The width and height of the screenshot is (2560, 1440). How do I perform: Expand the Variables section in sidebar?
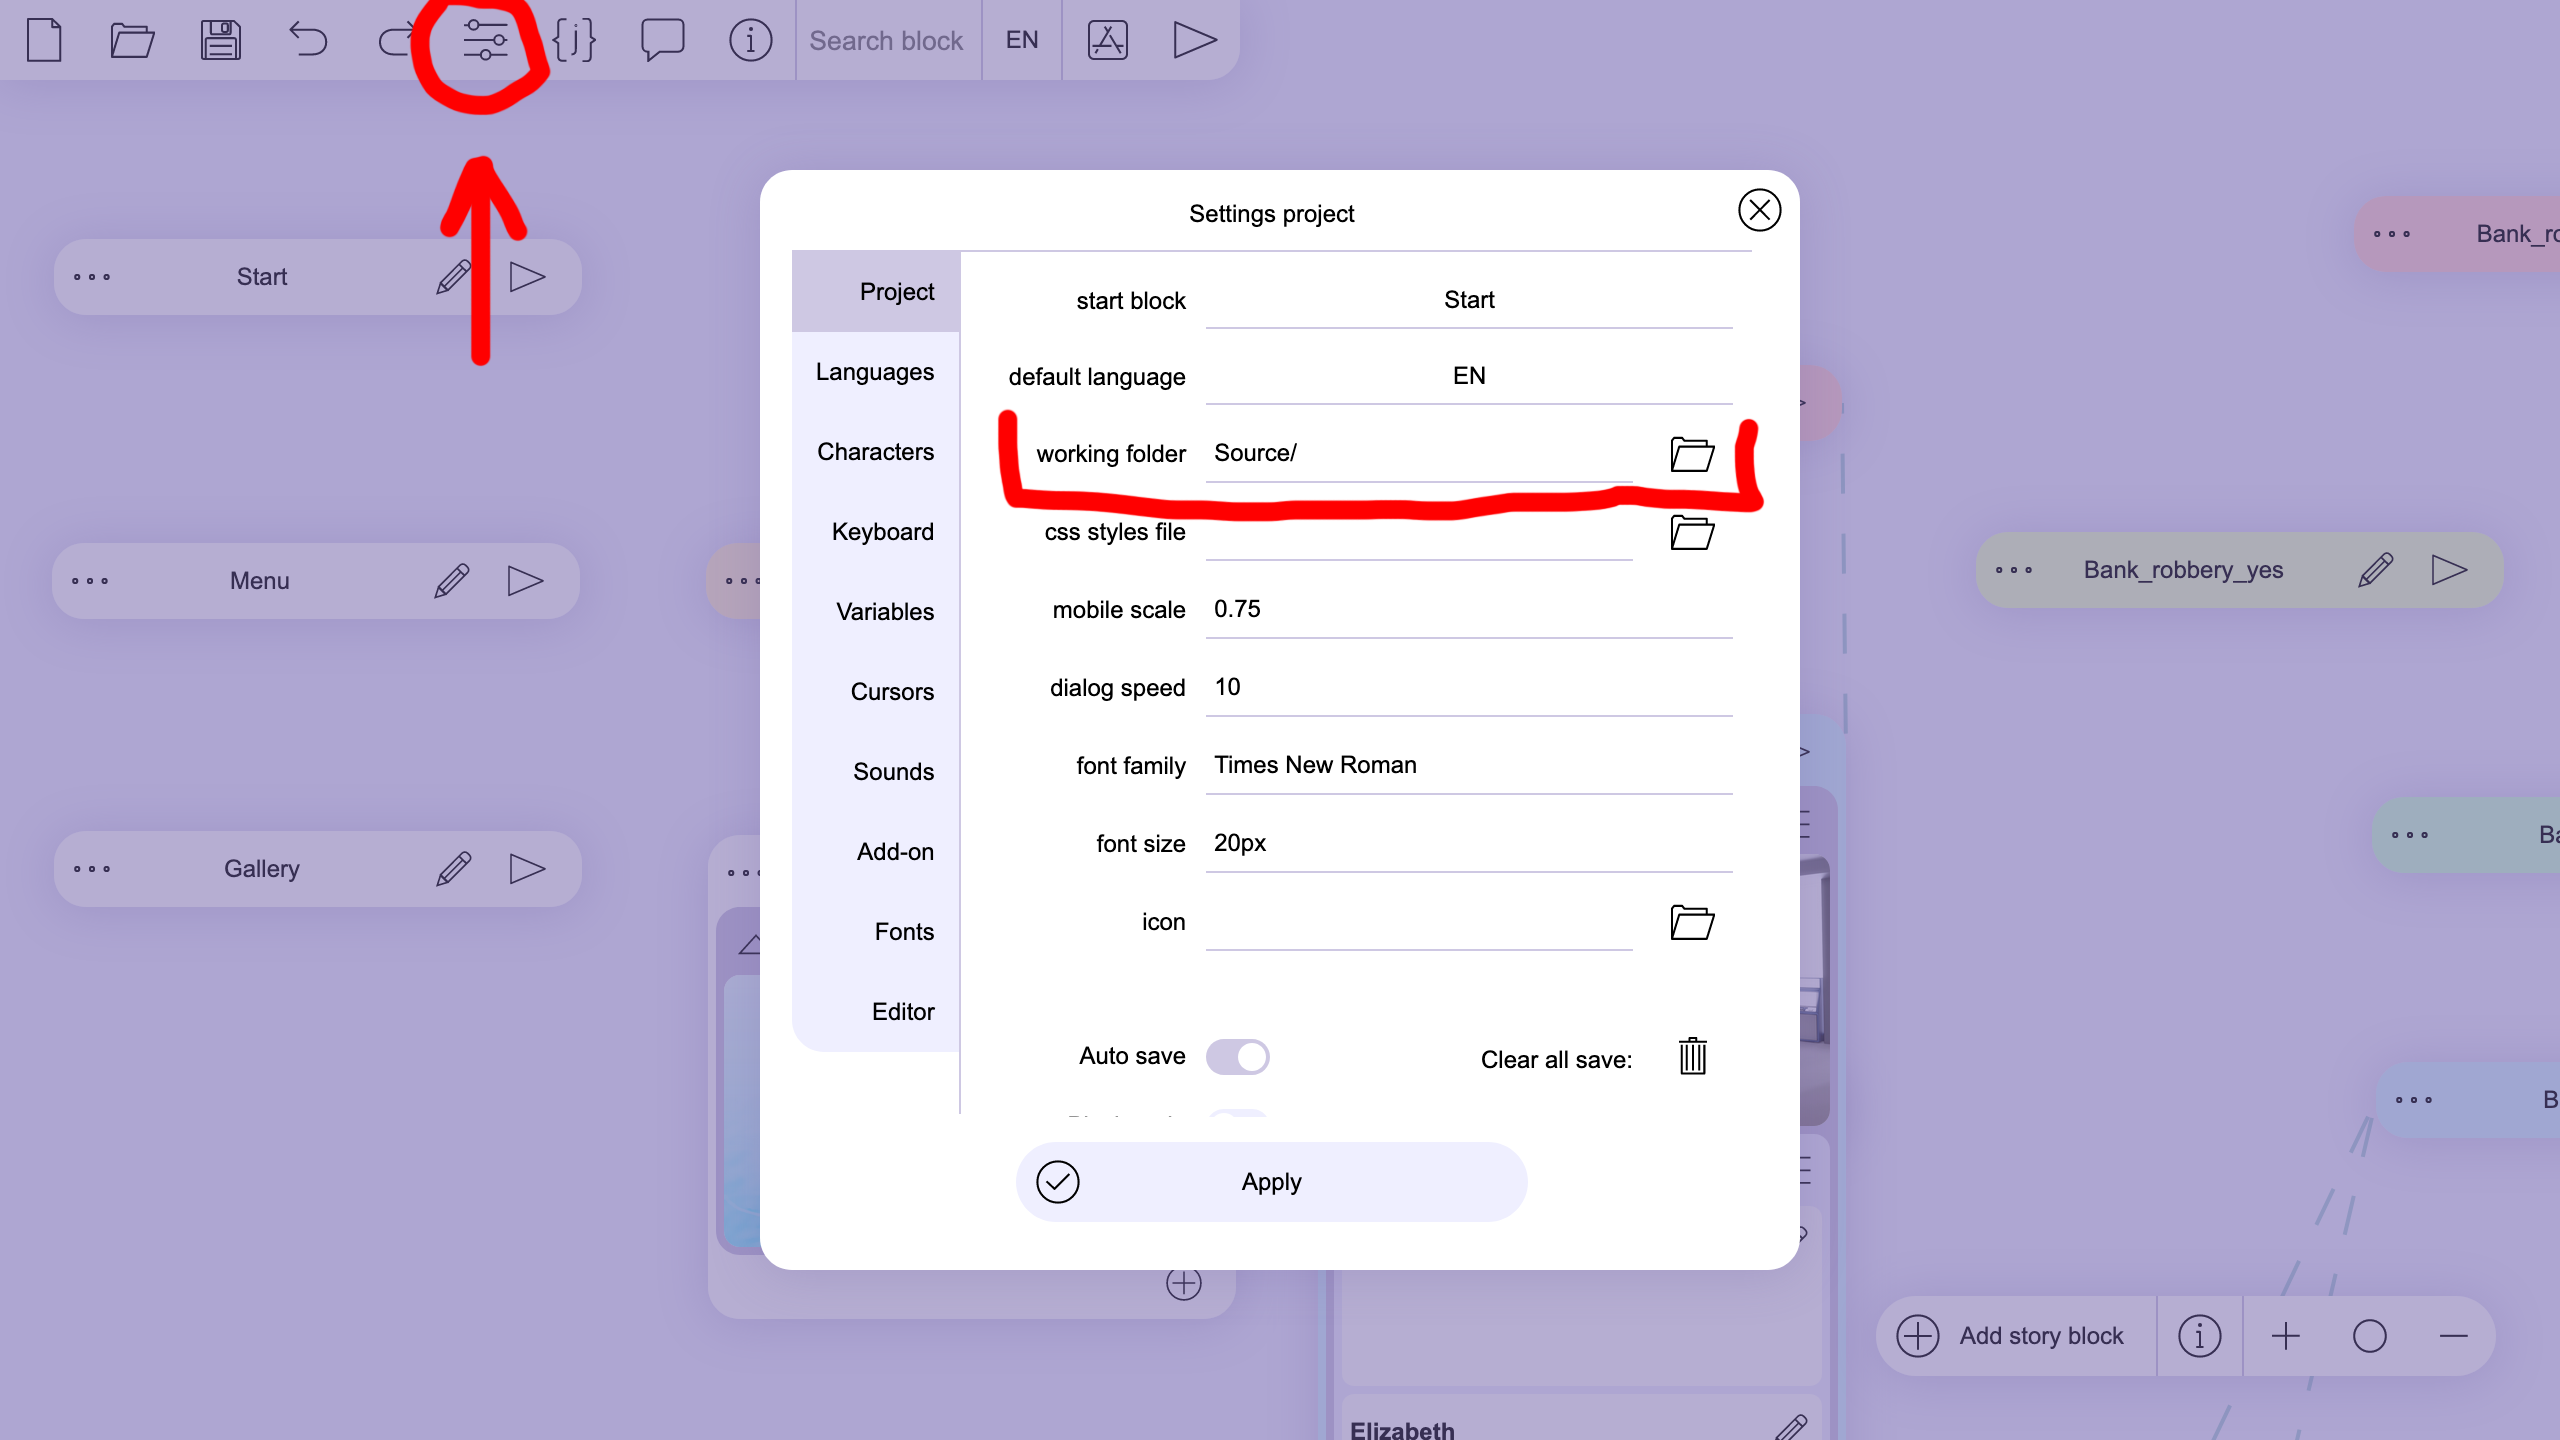884,610
